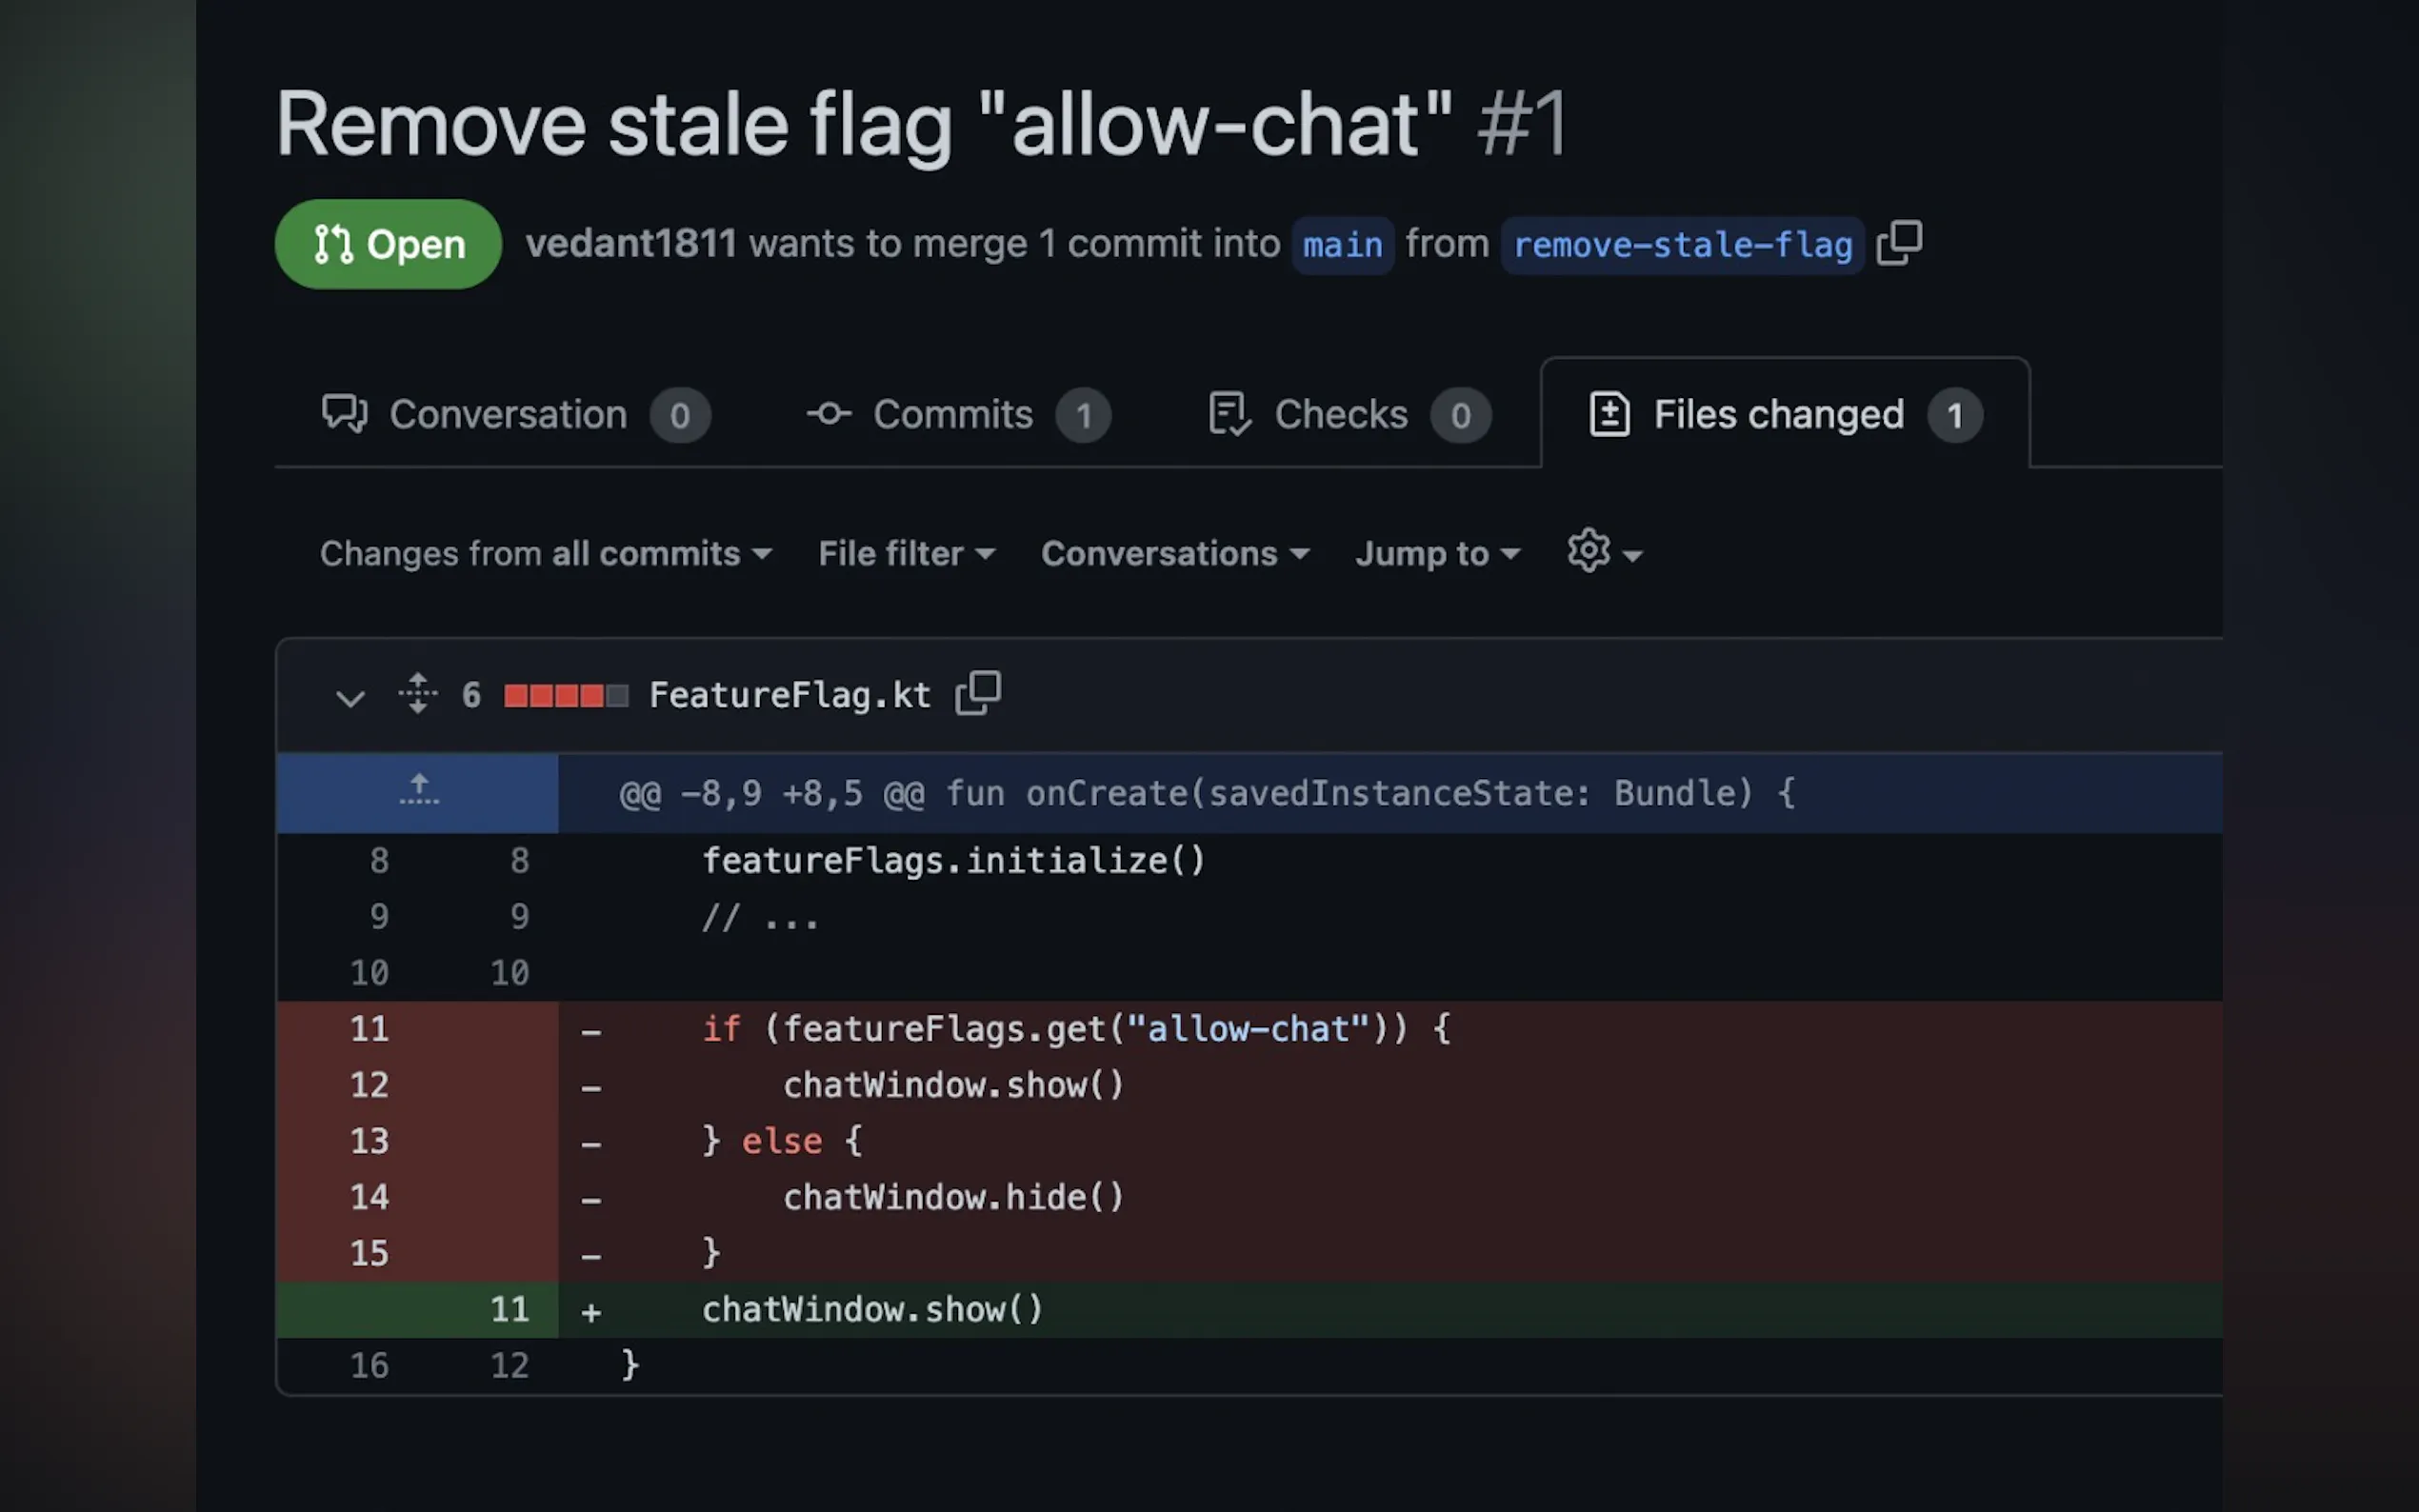The width and height of the screenshot is (2419, 1512).
Task: Click the expand-all diff lines icon
Action: pos(418,693)
